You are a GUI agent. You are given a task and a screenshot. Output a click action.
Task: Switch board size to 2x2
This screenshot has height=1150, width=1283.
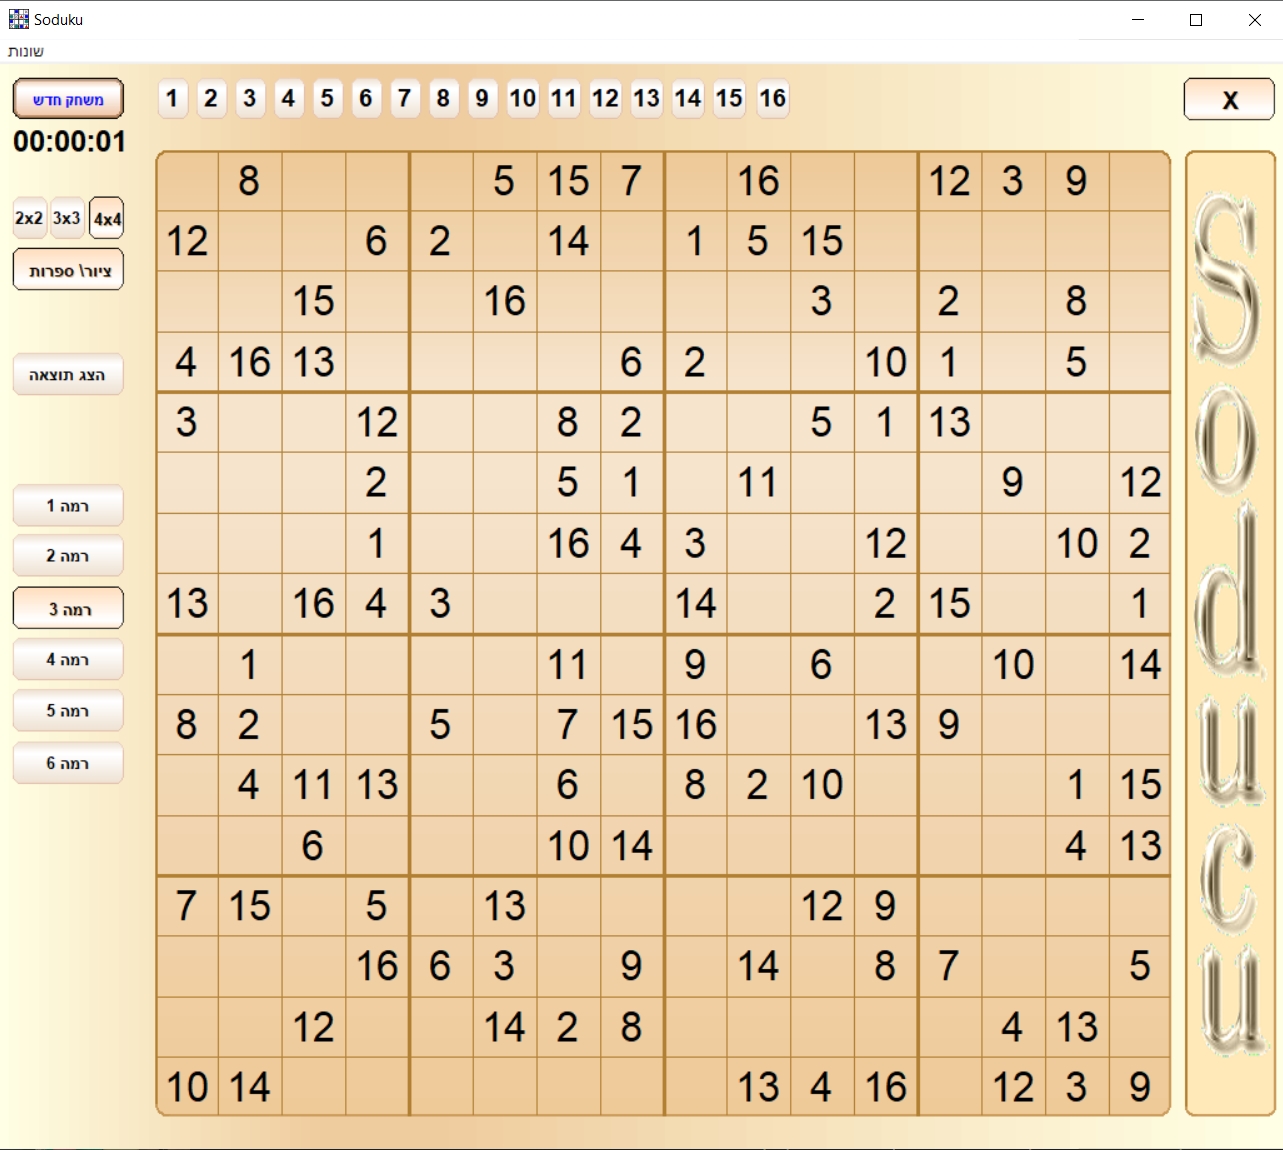(29, 218)
